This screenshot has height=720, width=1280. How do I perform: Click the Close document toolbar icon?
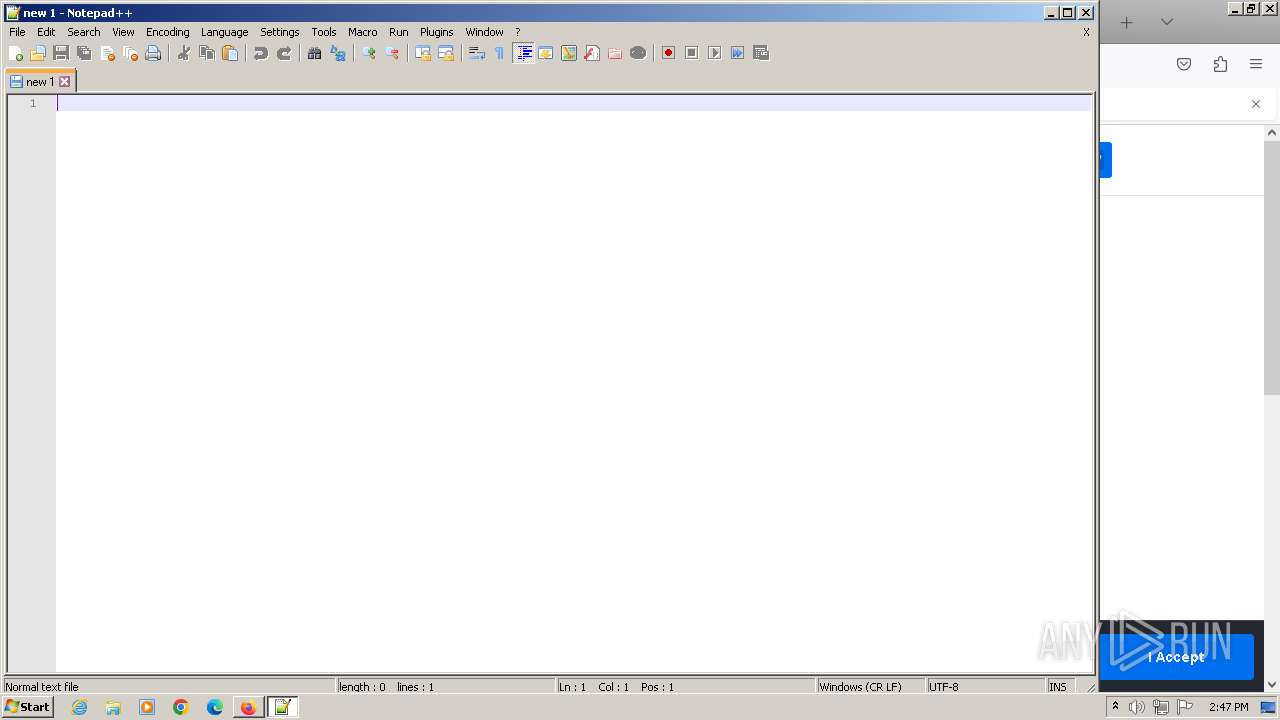tap(107, 53)
